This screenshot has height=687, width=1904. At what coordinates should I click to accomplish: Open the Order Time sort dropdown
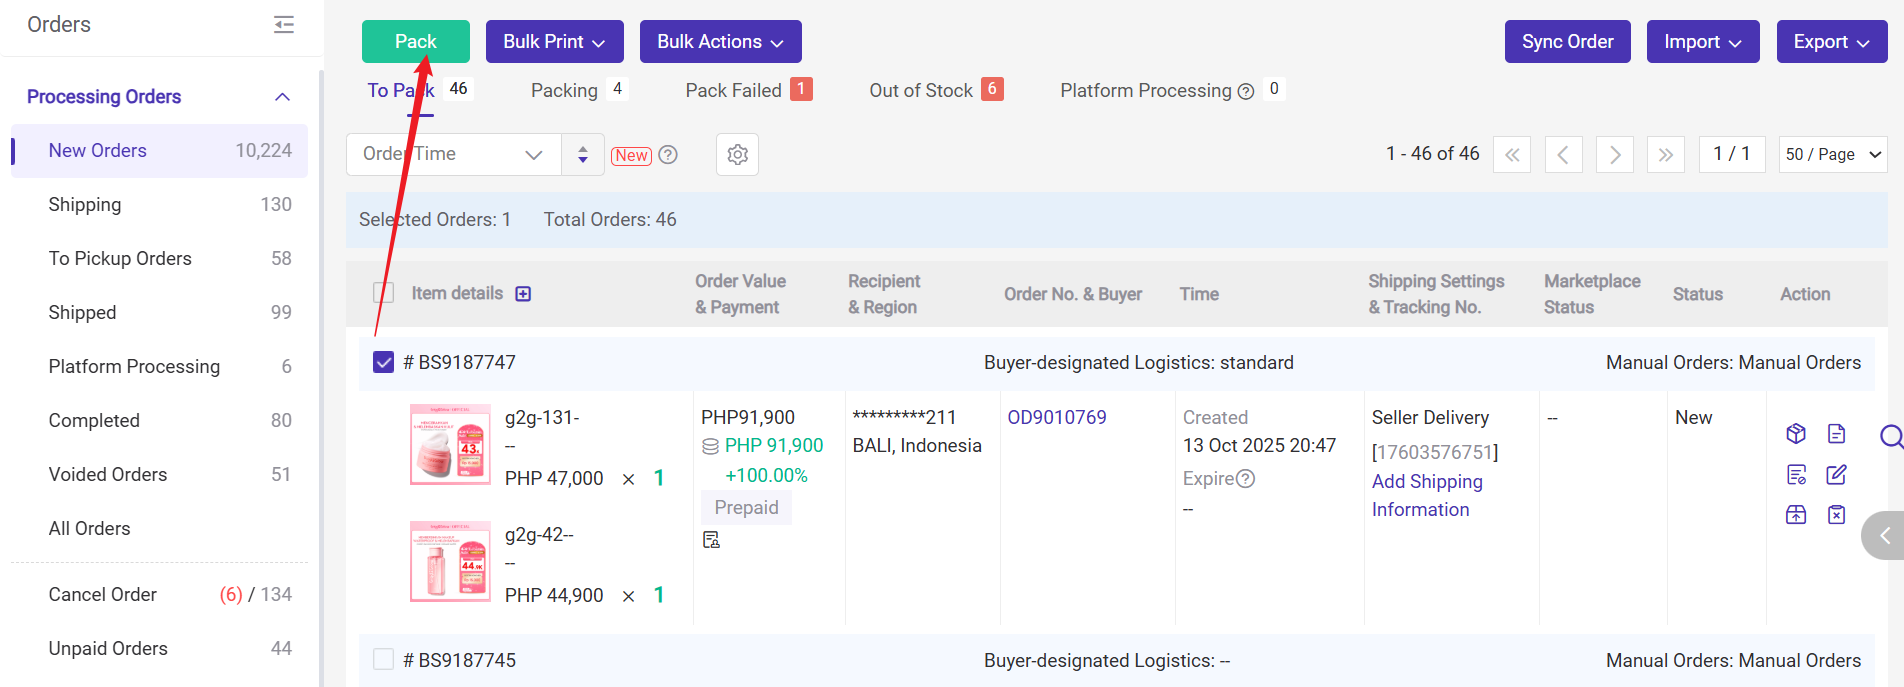(x=453, y=155)
